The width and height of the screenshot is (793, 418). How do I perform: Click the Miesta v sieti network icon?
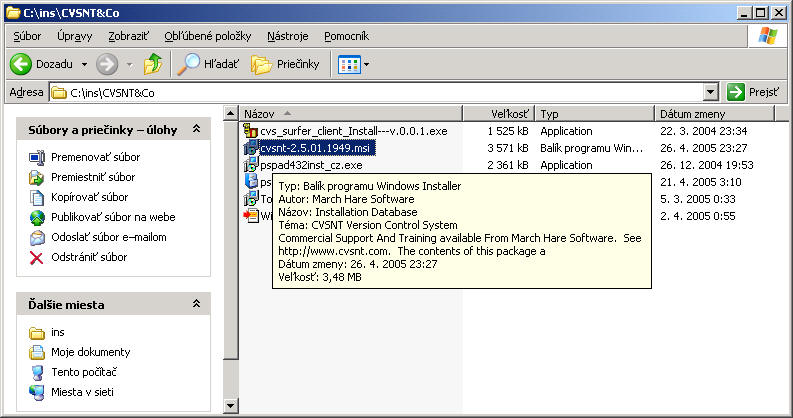(37, 393)
